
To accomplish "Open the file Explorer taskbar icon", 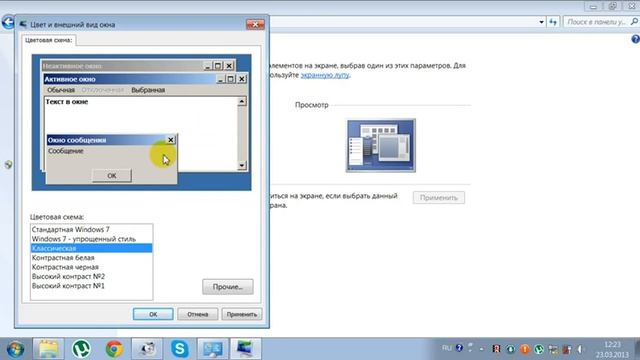I will [x=49, y=349].
